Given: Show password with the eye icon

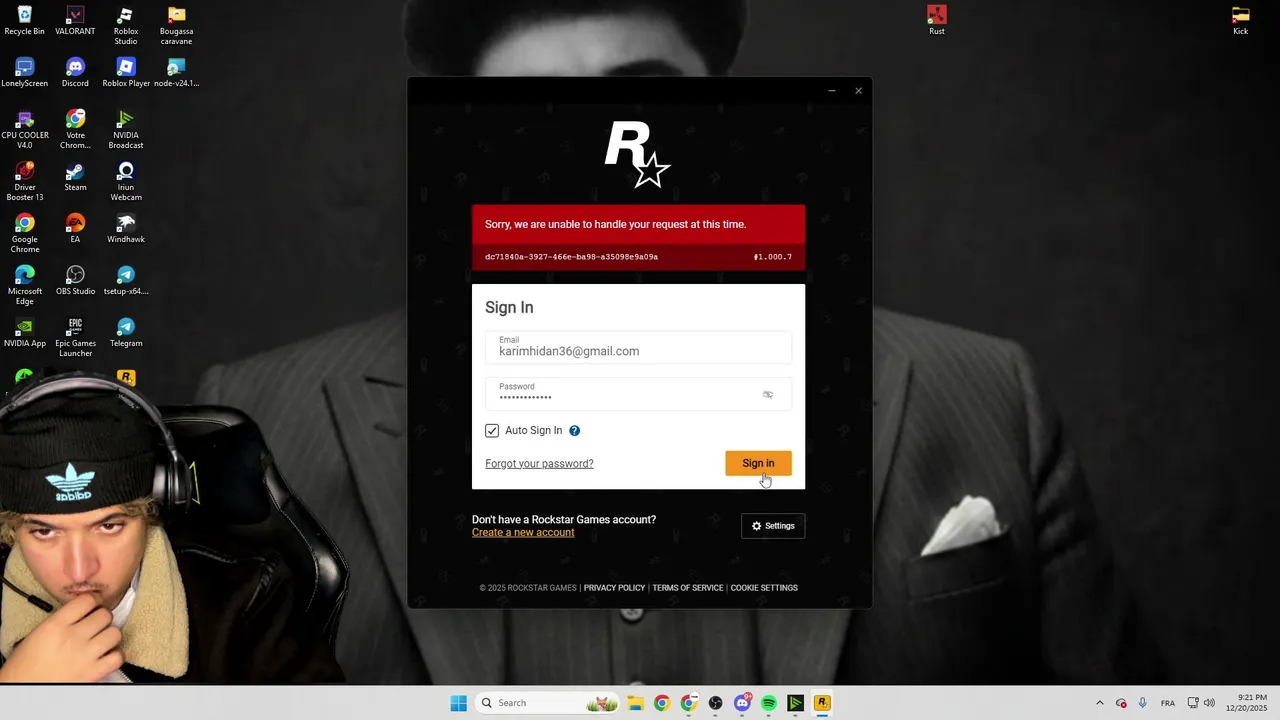Looking at the screenshot, I should pyautogui.click(x=768, y=395).
